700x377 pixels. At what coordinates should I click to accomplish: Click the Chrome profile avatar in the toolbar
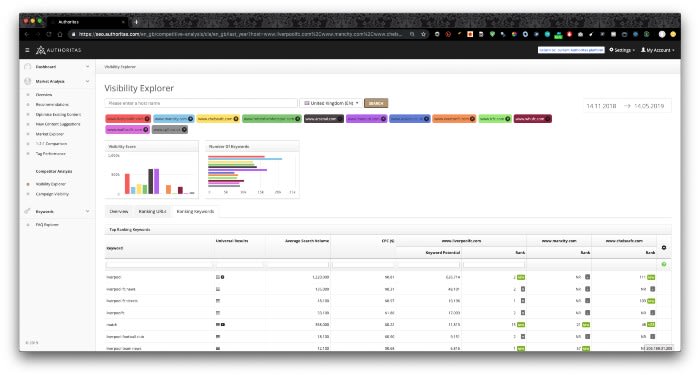(x=662, y=34)
